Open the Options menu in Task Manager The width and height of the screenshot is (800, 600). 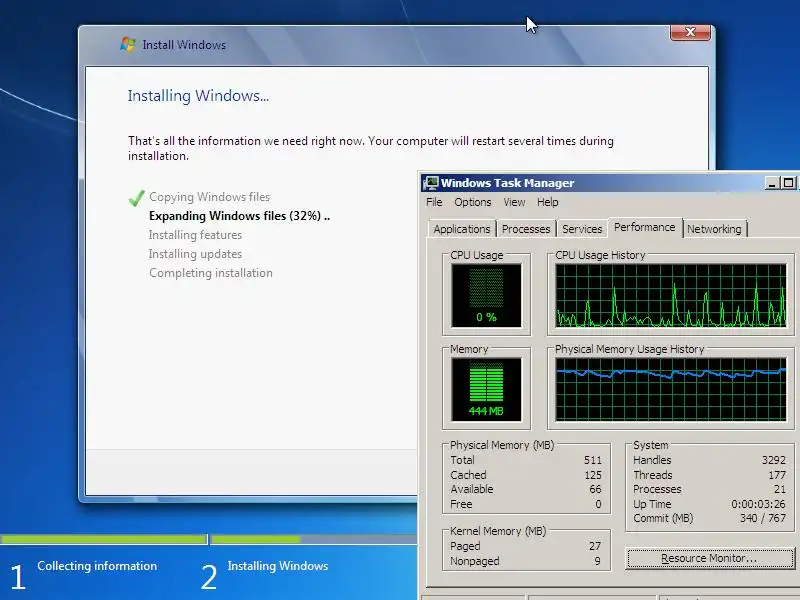point(472,202)
